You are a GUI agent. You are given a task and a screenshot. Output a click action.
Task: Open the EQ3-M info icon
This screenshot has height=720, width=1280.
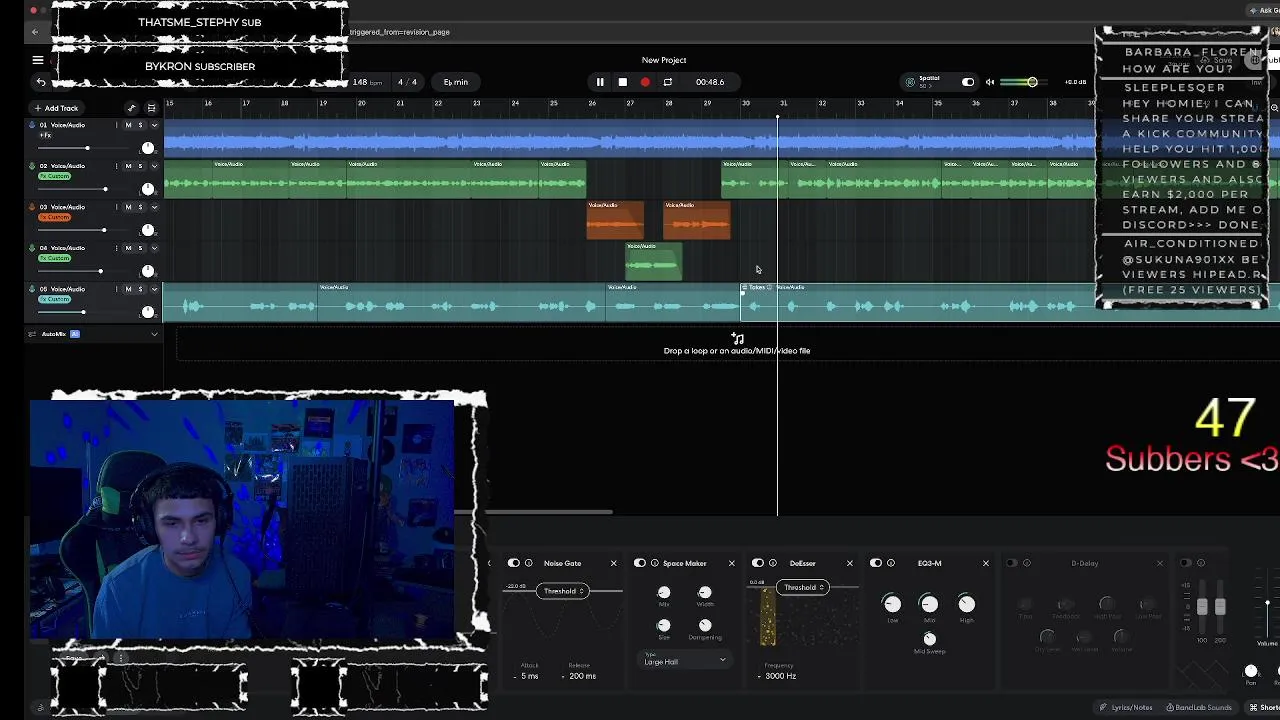point(891,563)
